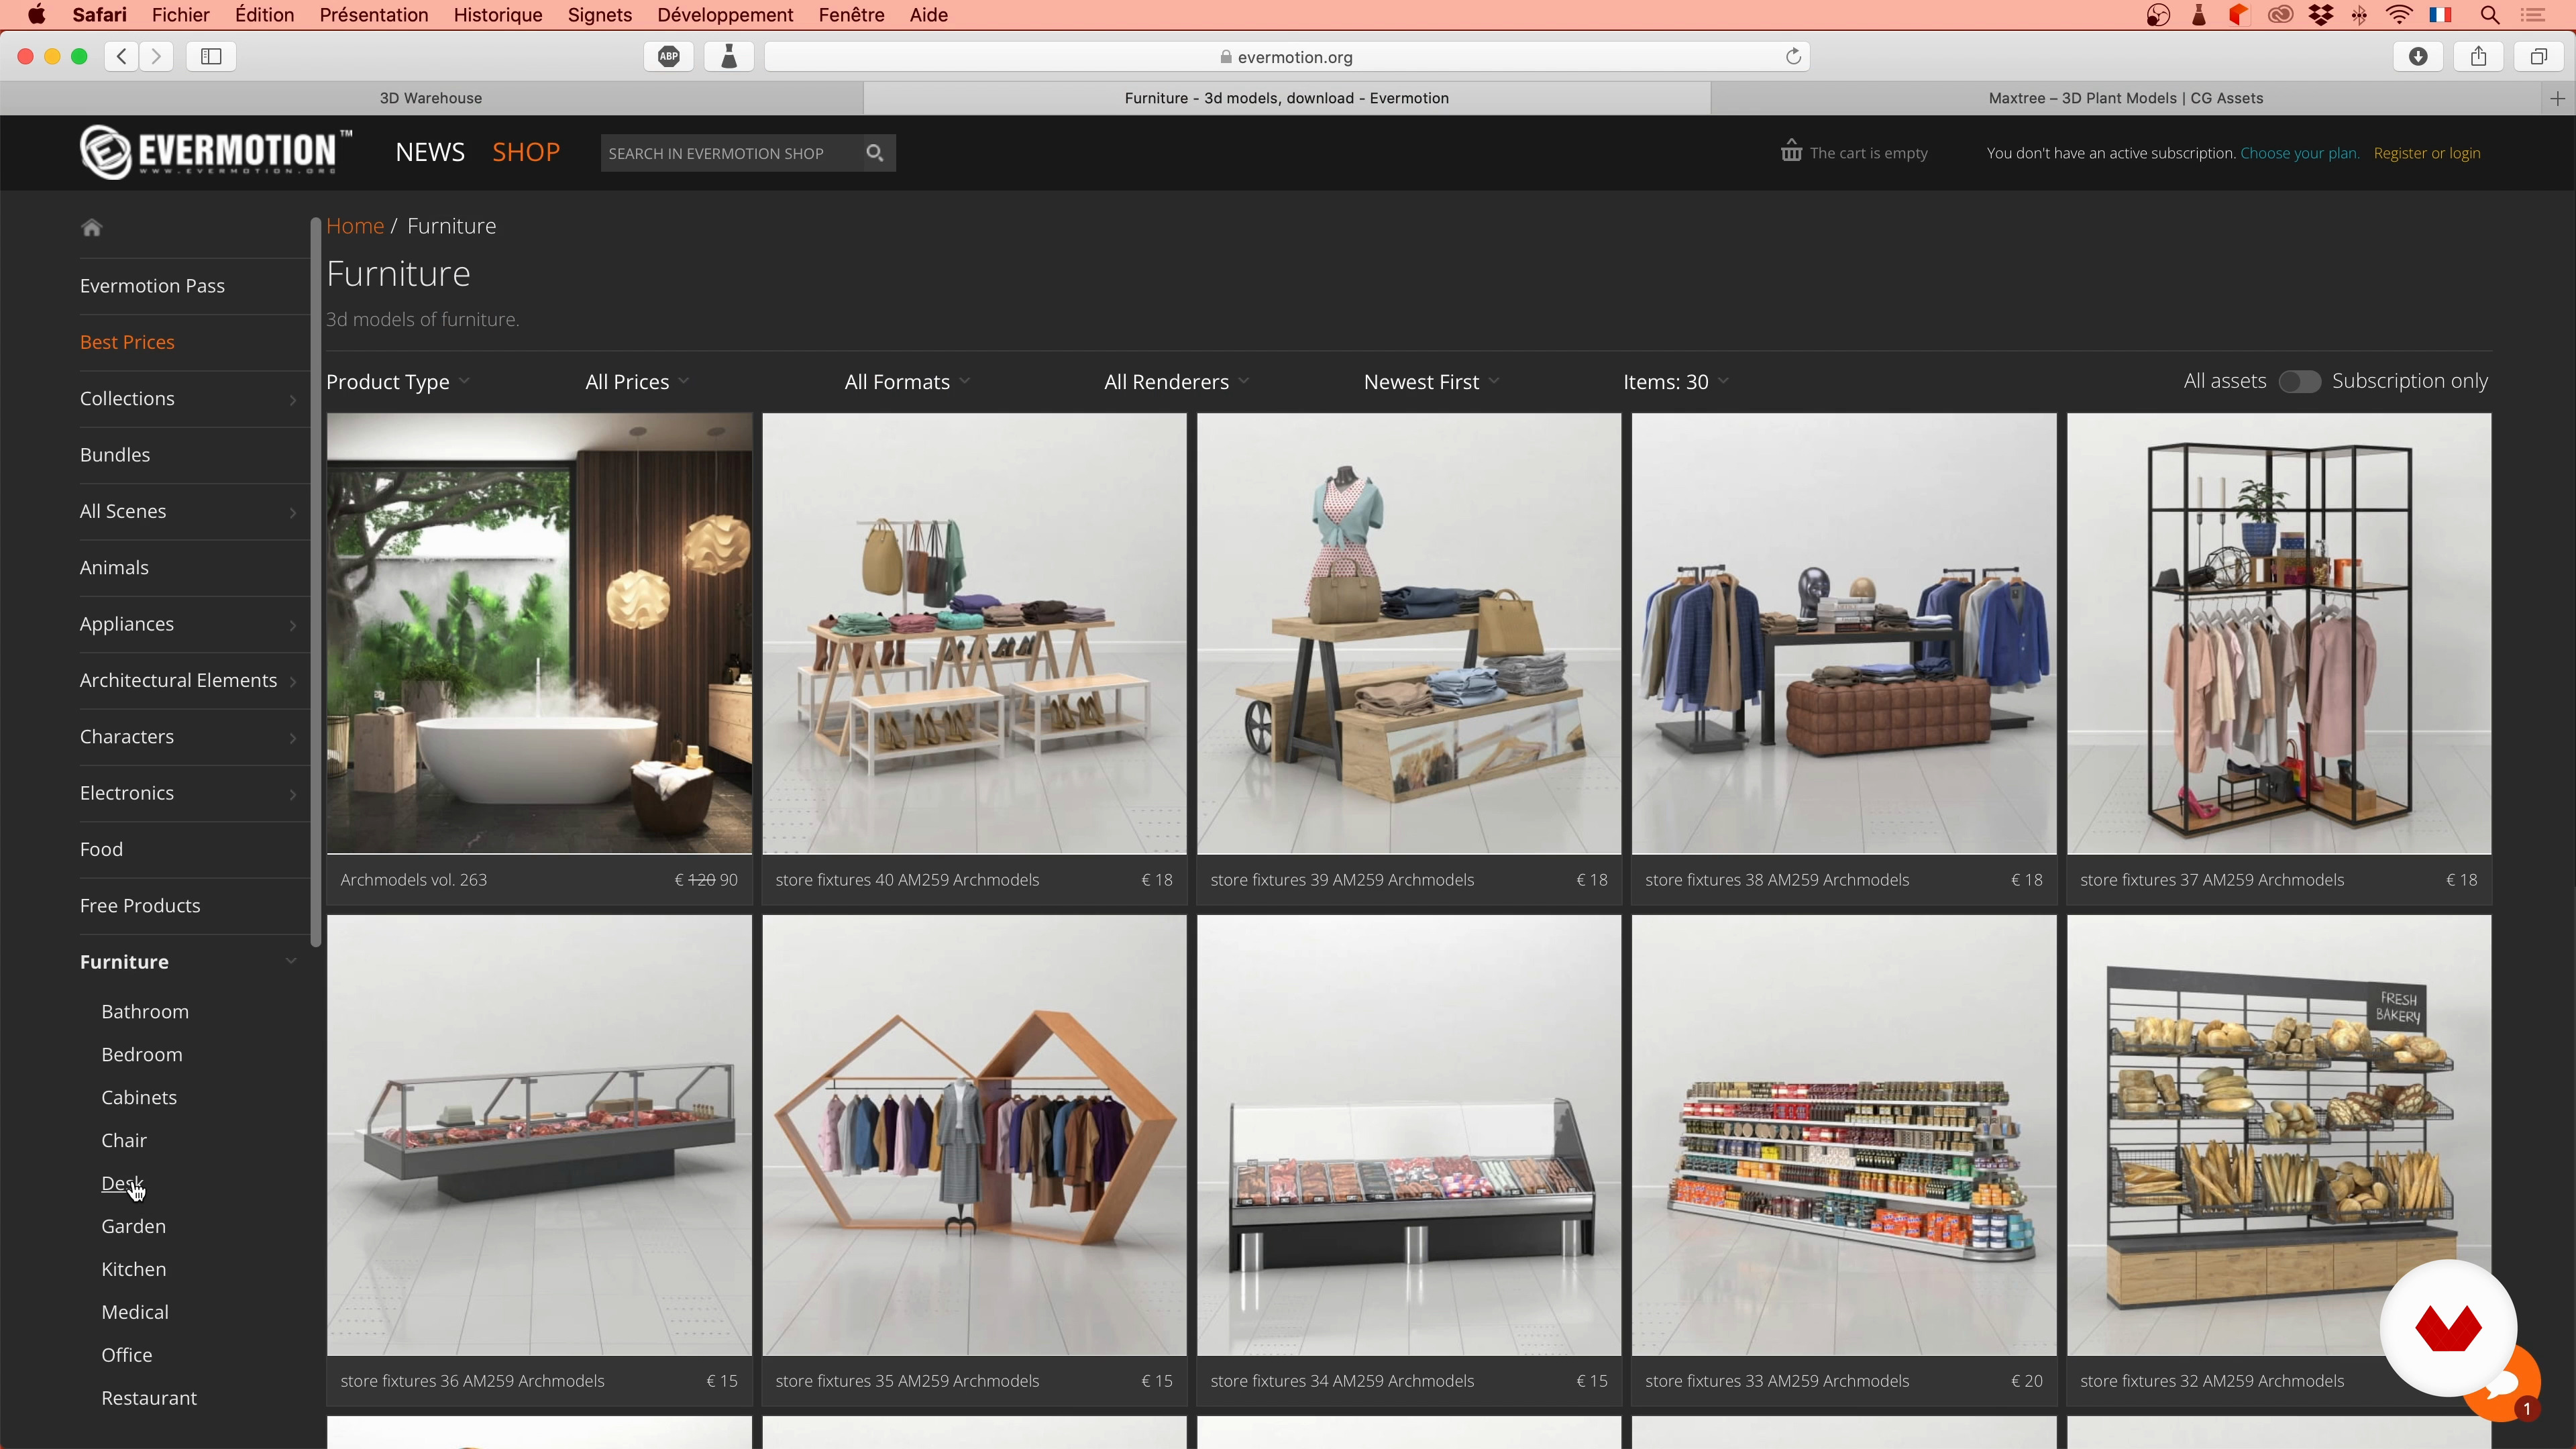Open All Formats filter dropdown

click(x=907, y=382)
